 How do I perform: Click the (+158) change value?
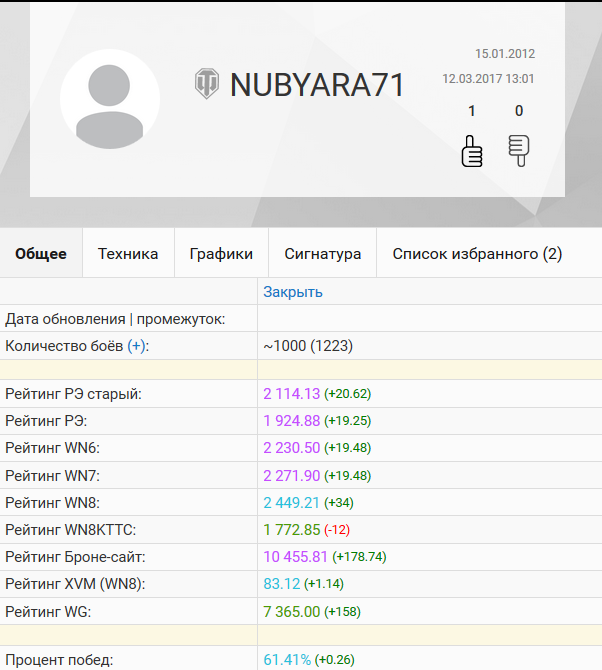(x=342, y=611)
